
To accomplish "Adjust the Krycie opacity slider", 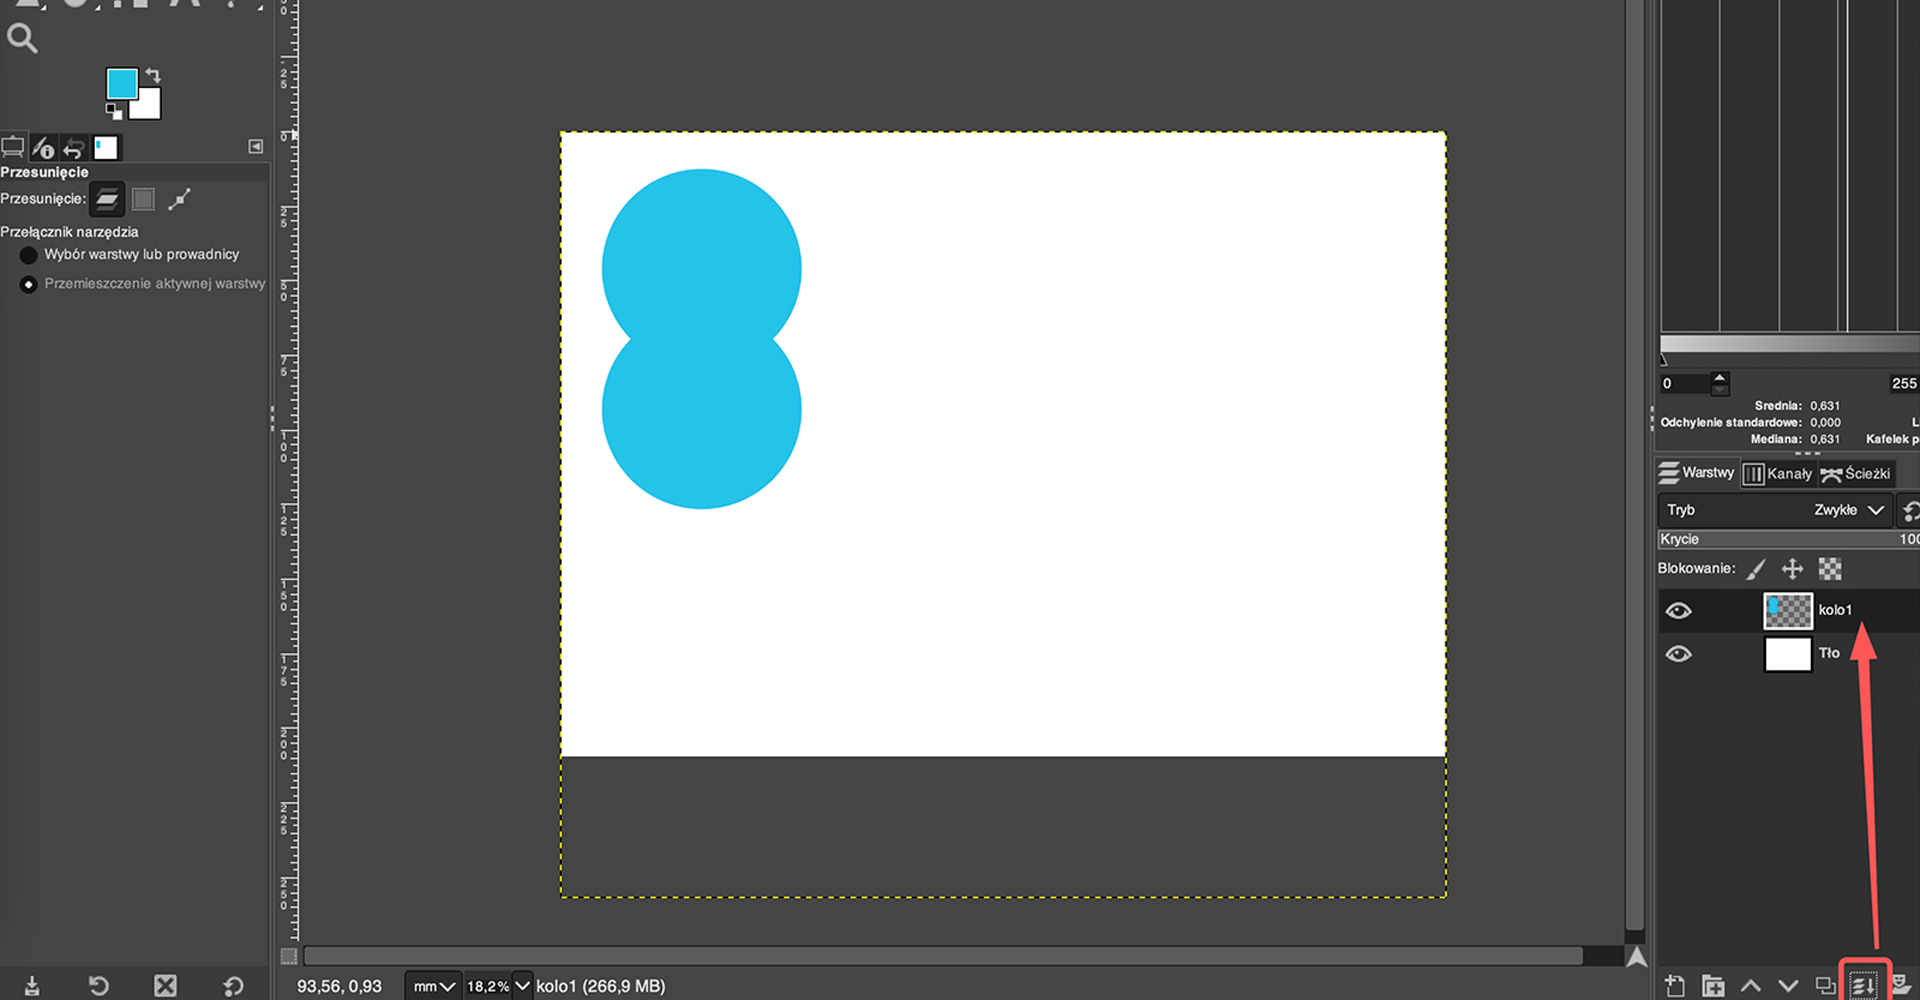I will pyautogui.click(x=1789, y=539).
